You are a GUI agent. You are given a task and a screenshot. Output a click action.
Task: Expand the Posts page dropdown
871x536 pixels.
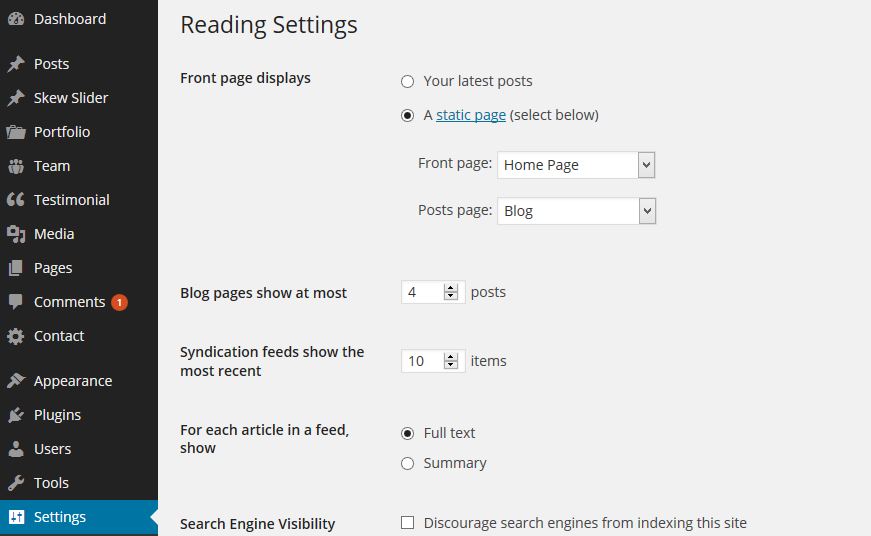(x=576, y=211)
